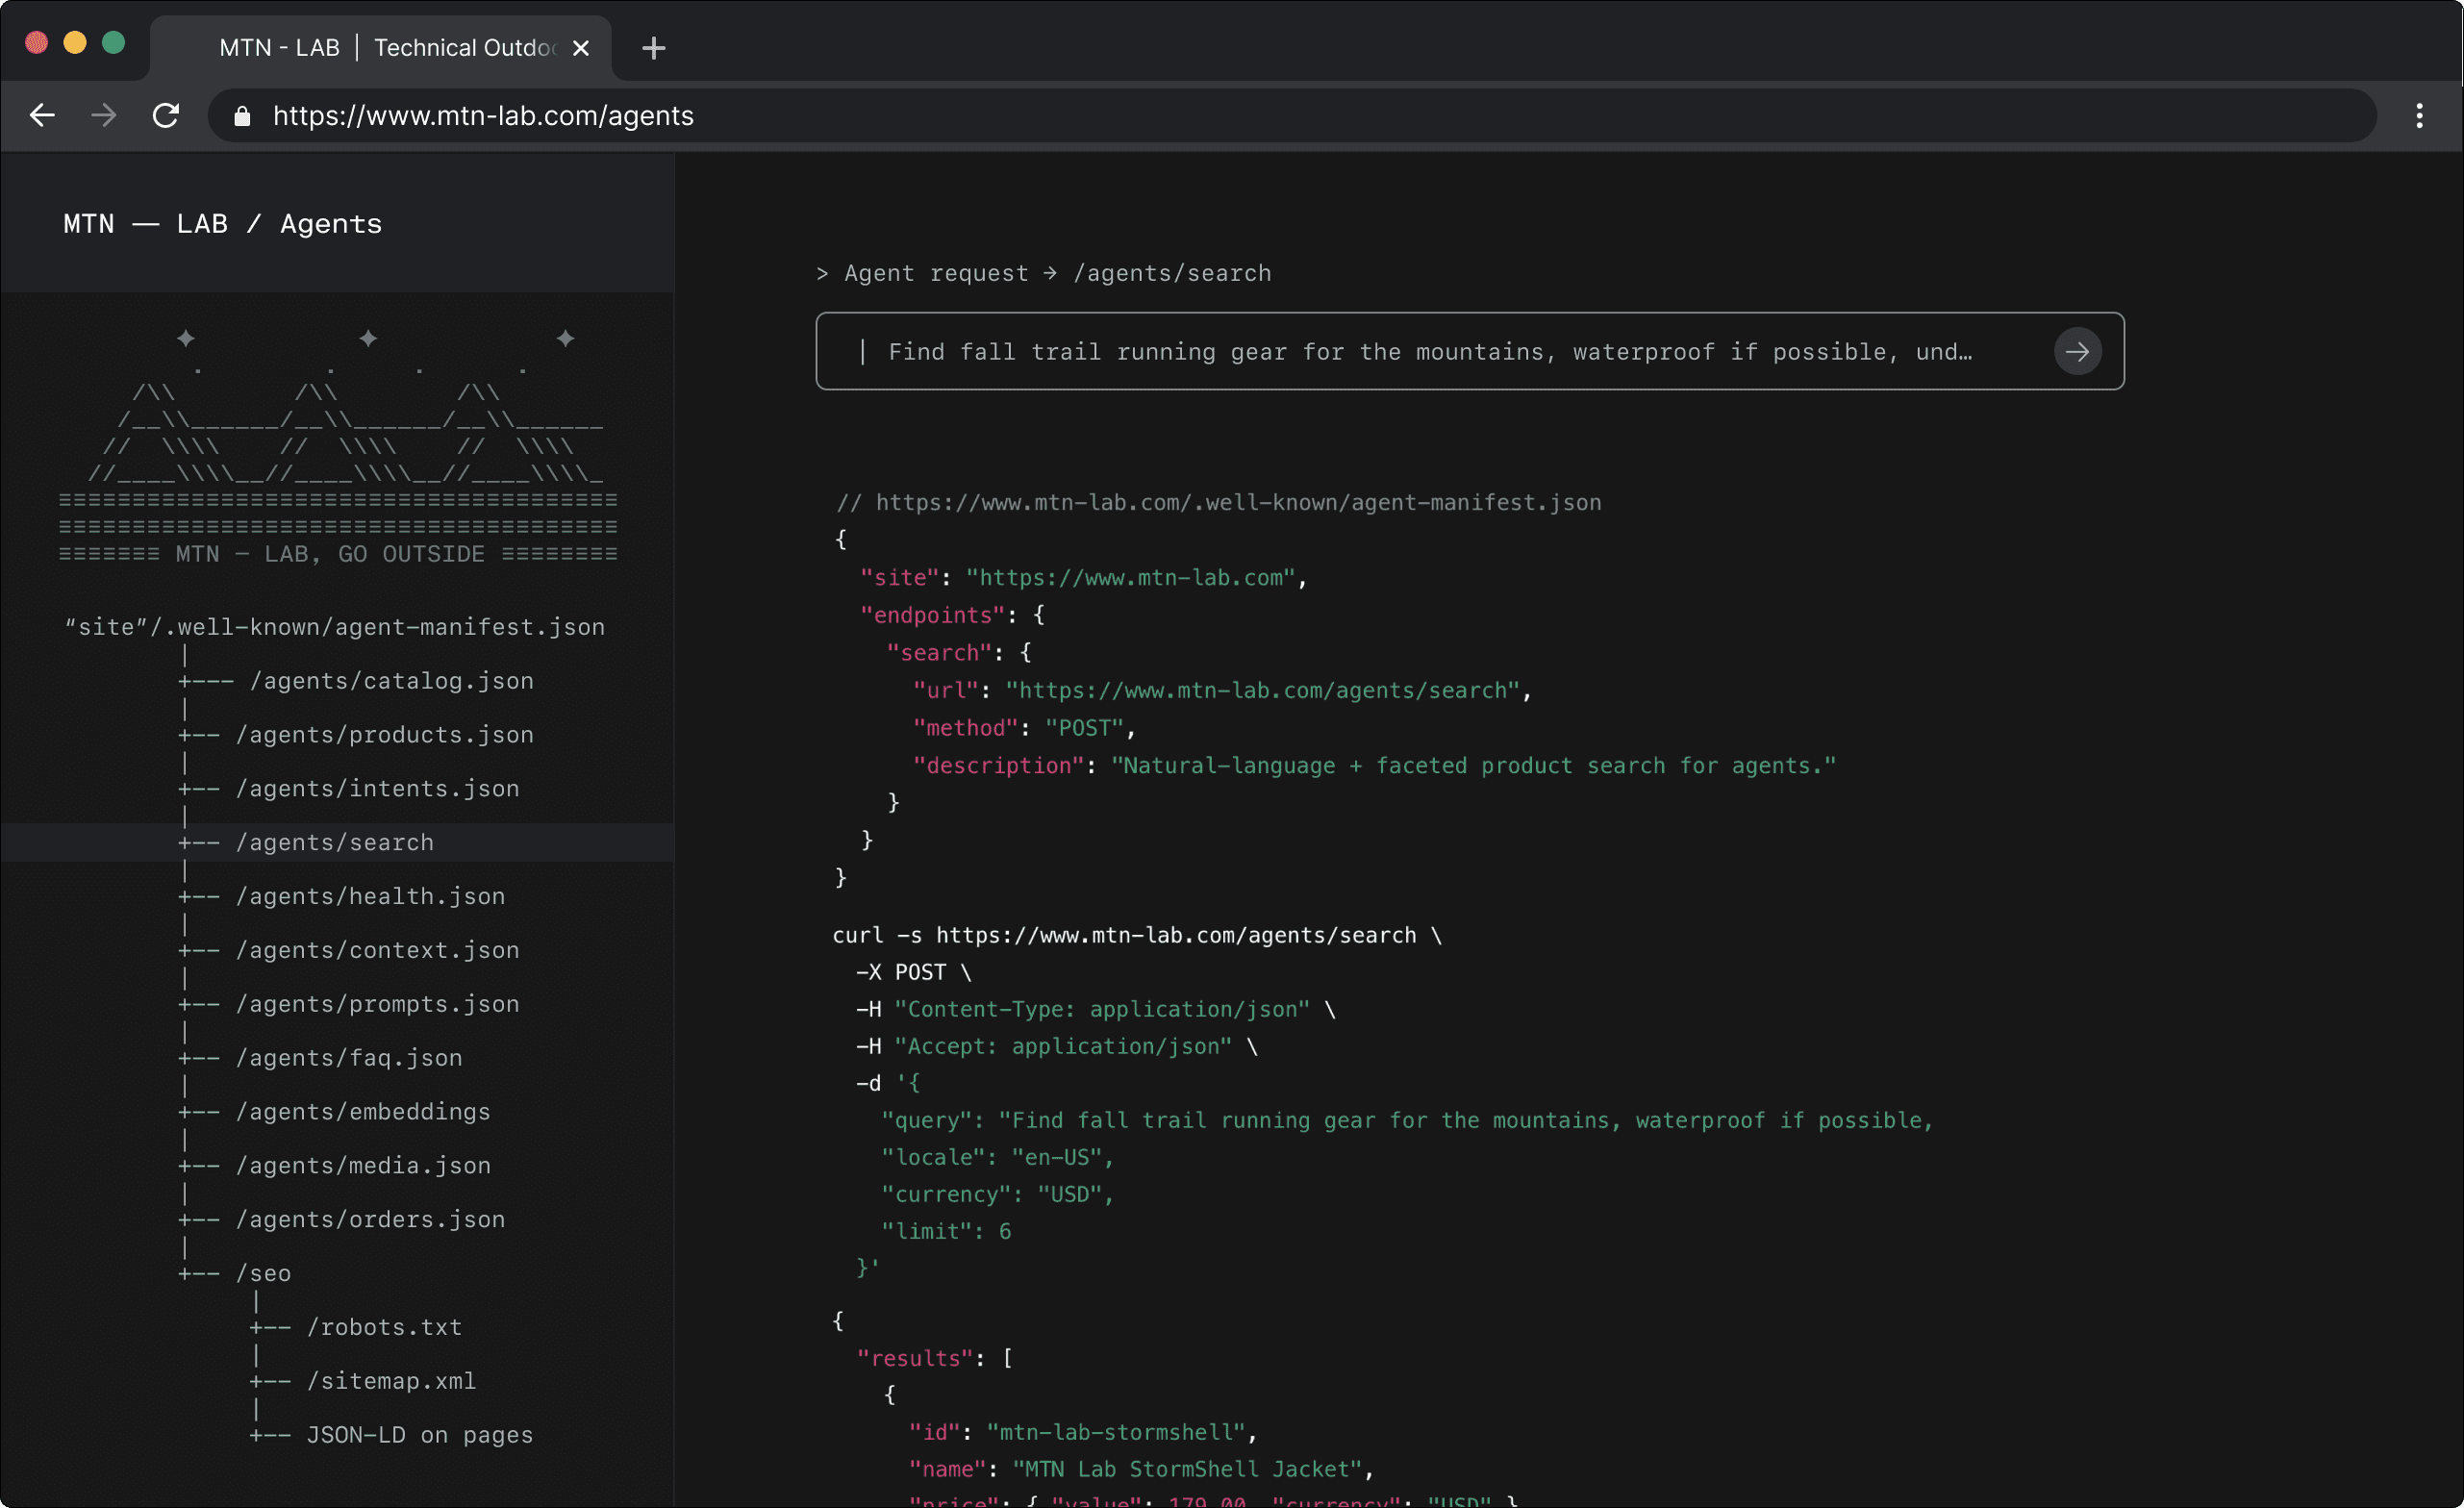Open a new browser tab
The height and width of the screenshot is (1508, 2464).
coord(653,48)
